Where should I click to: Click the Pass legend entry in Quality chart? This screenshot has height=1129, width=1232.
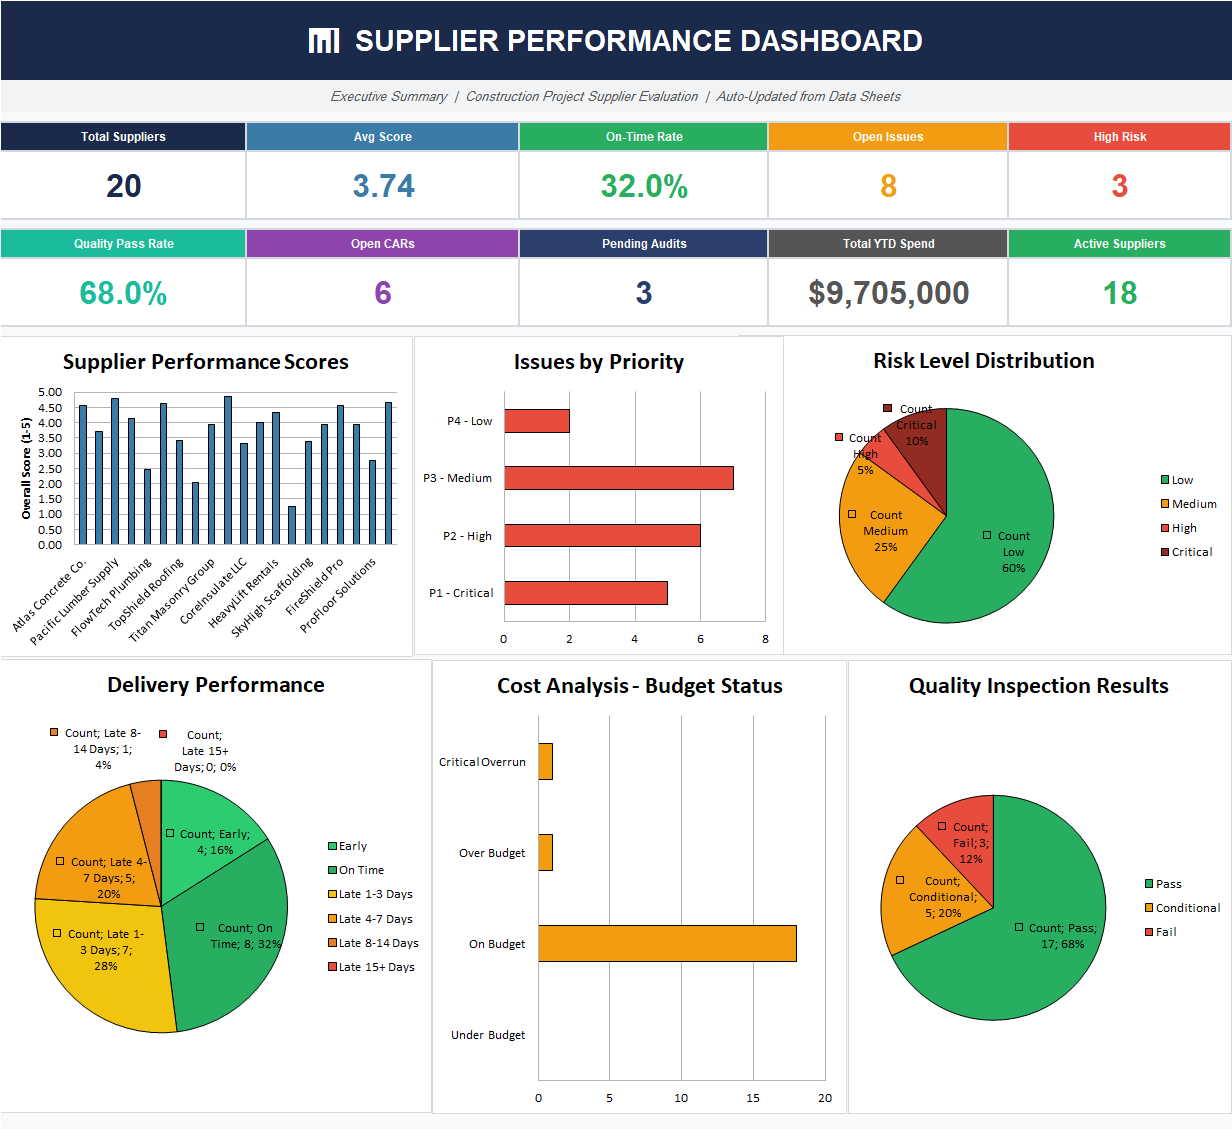coord(1163,884)
